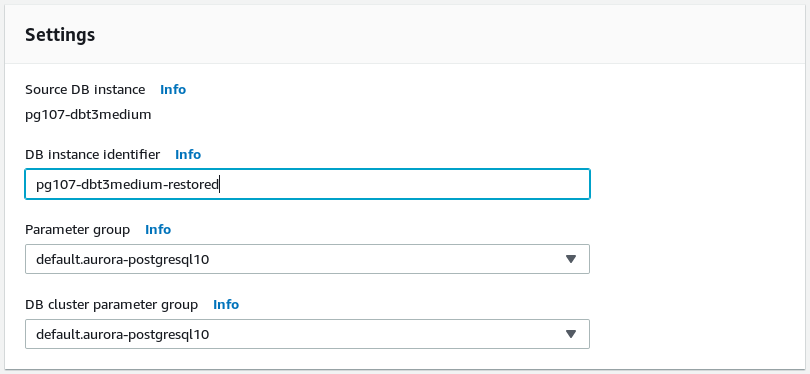This screenshot has height=374, width=810.
Task: Open Info link beside DB instance identifier
Action: 188,154
